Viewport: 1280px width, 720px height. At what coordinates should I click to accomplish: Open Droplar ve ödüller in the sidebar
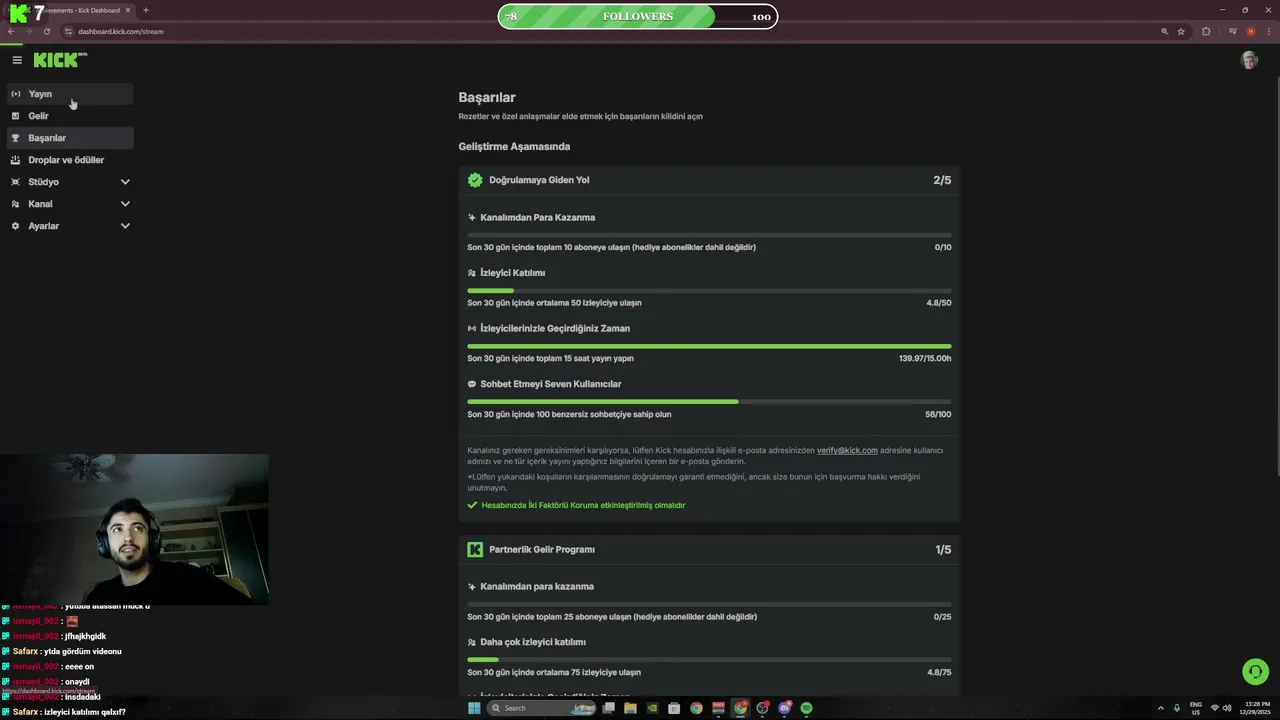[x=70, y=160]
